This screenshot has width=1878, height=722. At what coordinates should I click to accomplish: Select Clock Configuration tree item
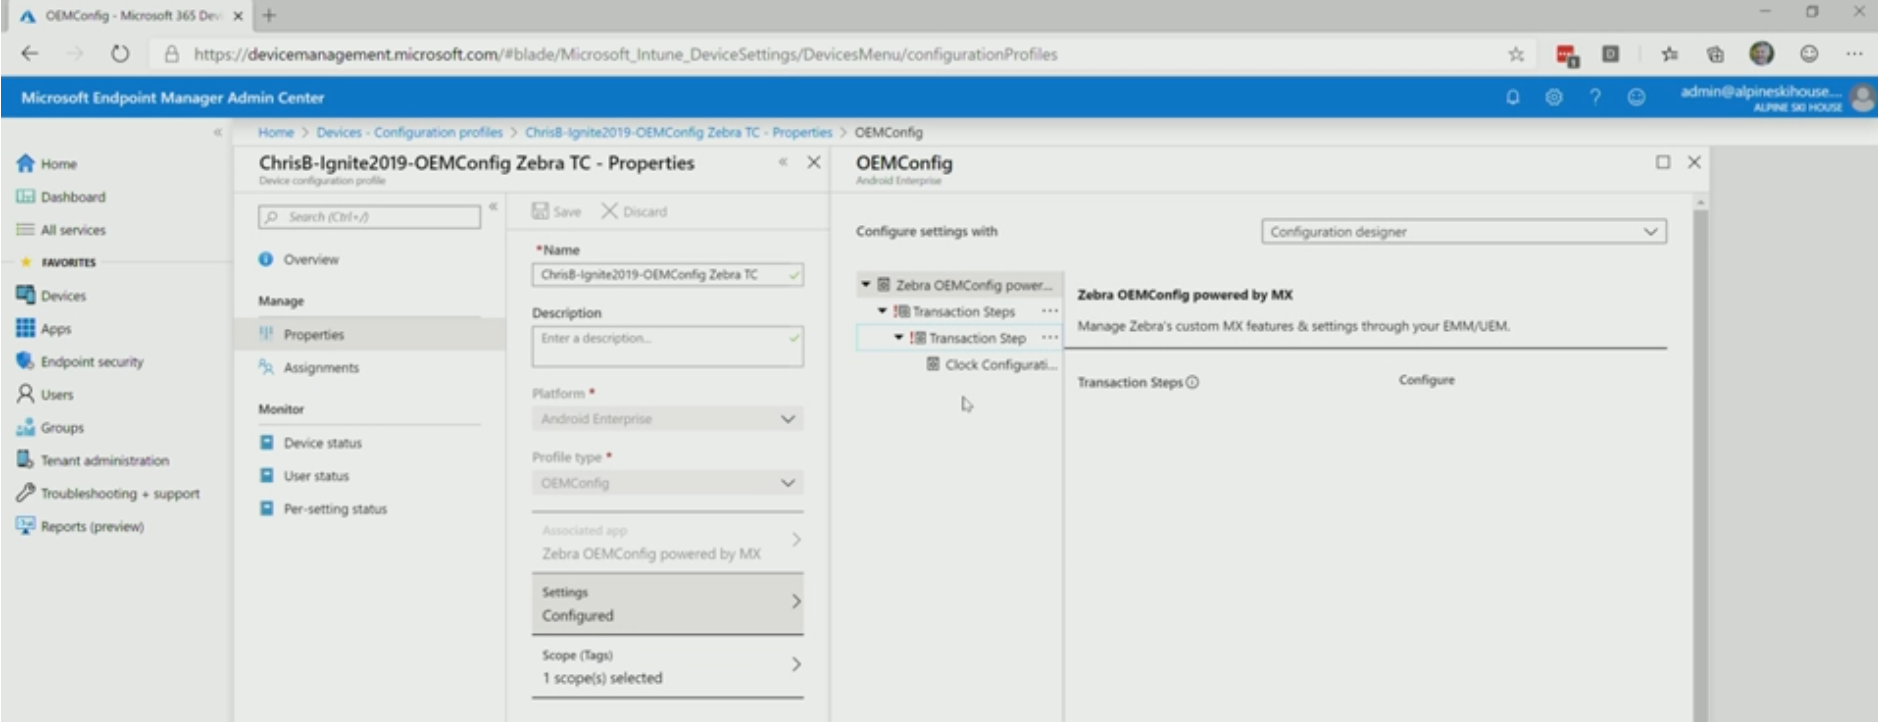pos(991,365)
